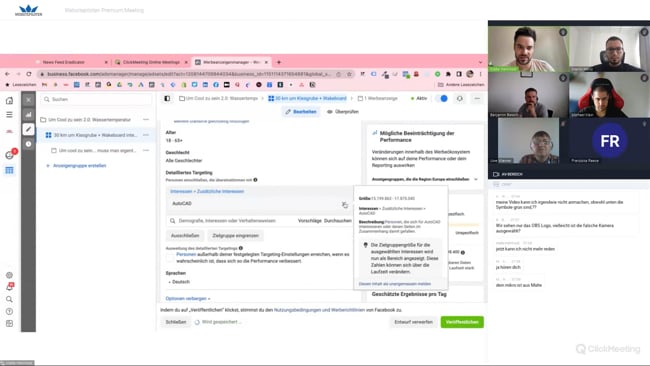Image resolution: width=650 pixels, height=366 pixels.
Task: Click the Ausschließen button
Action: pyautogui.click(x=185, y=236)
